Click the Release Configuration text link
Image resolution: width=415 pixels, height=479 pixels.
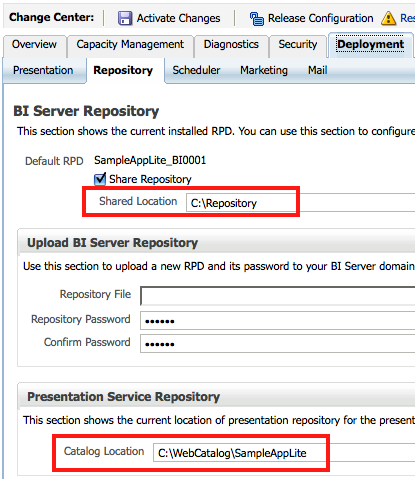(321, 18)
